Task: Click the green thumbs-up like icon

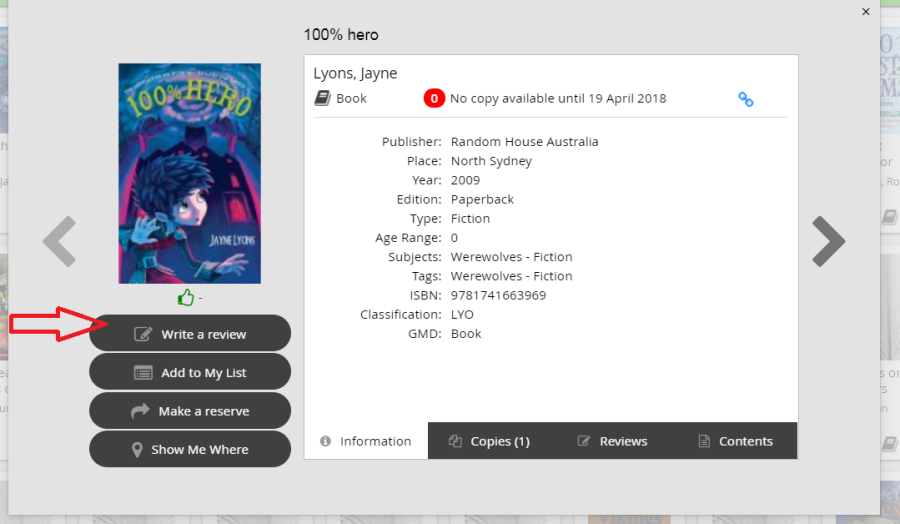Action: click(x=185, y=298)
